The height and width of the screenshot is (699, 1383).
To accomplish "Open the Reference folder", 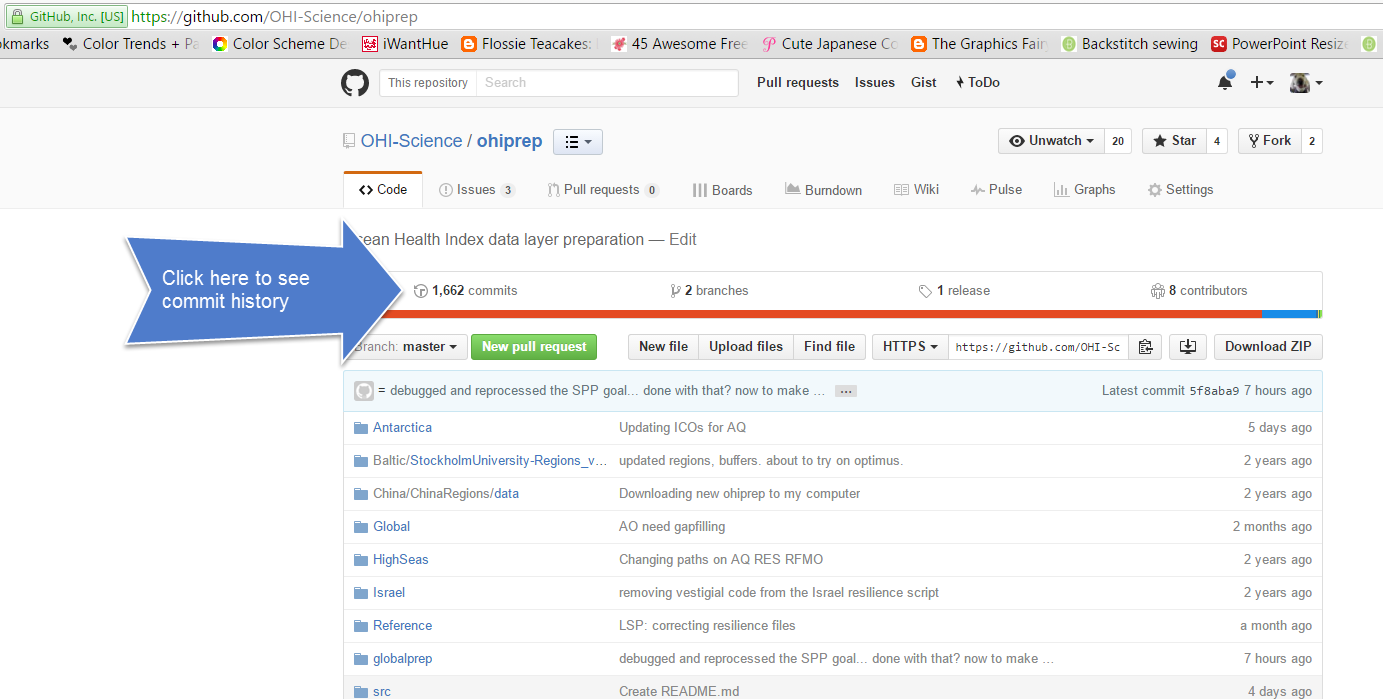I will (x=402, y=626).
